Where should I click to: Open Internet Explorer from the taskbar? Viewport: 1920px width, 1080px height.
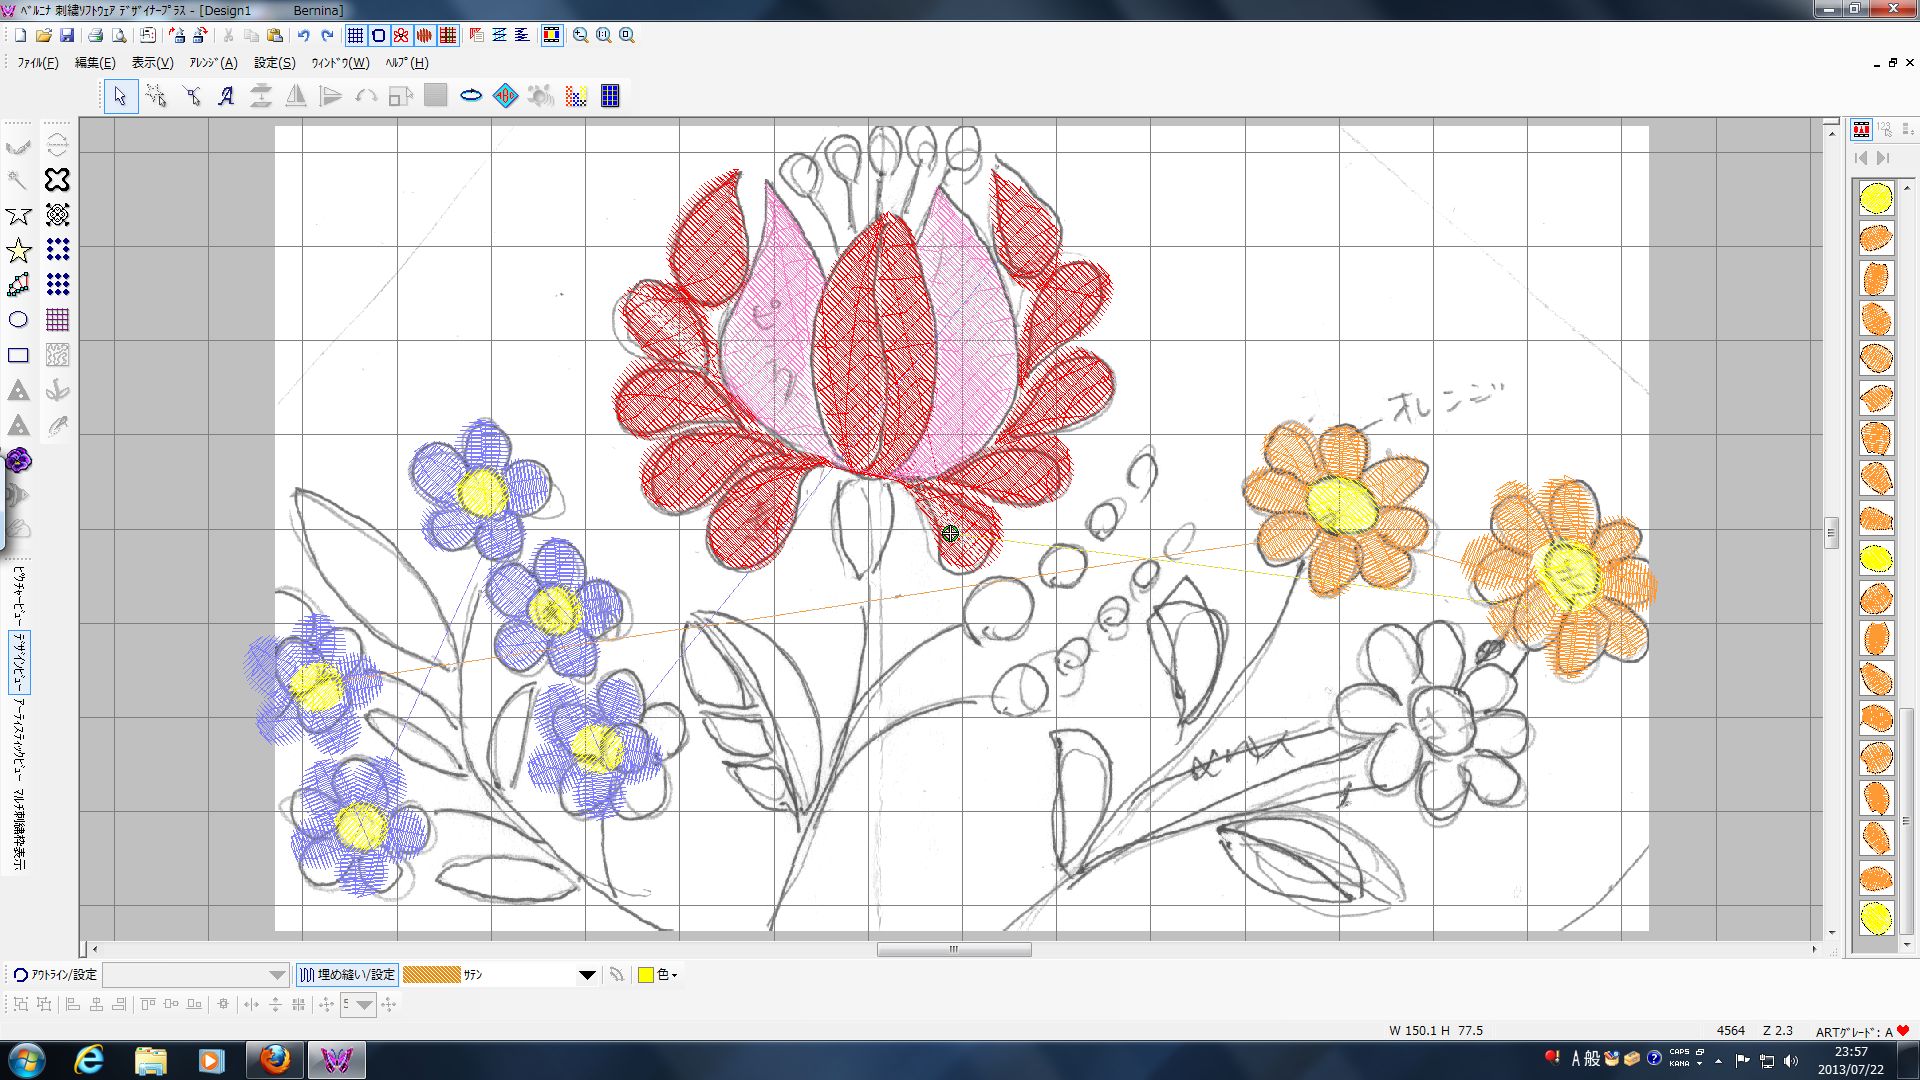point(89,1060)
